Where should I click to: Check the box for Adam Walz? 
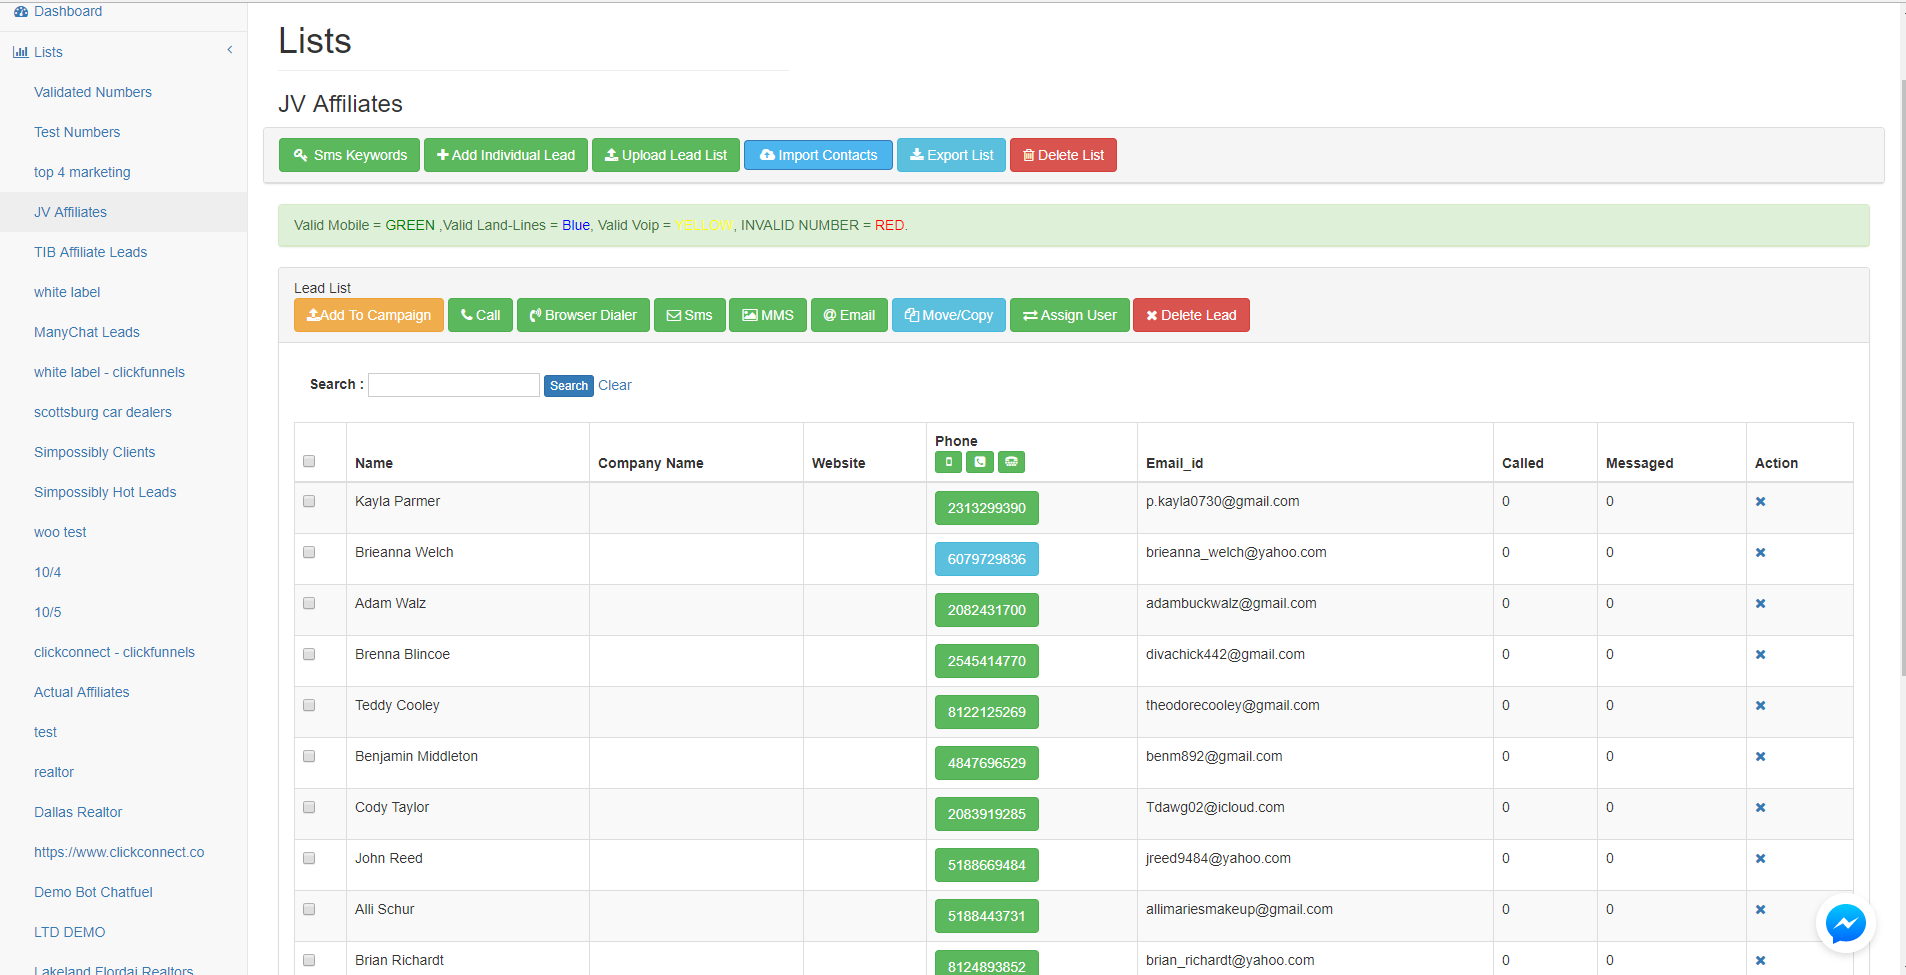[309, 603]
